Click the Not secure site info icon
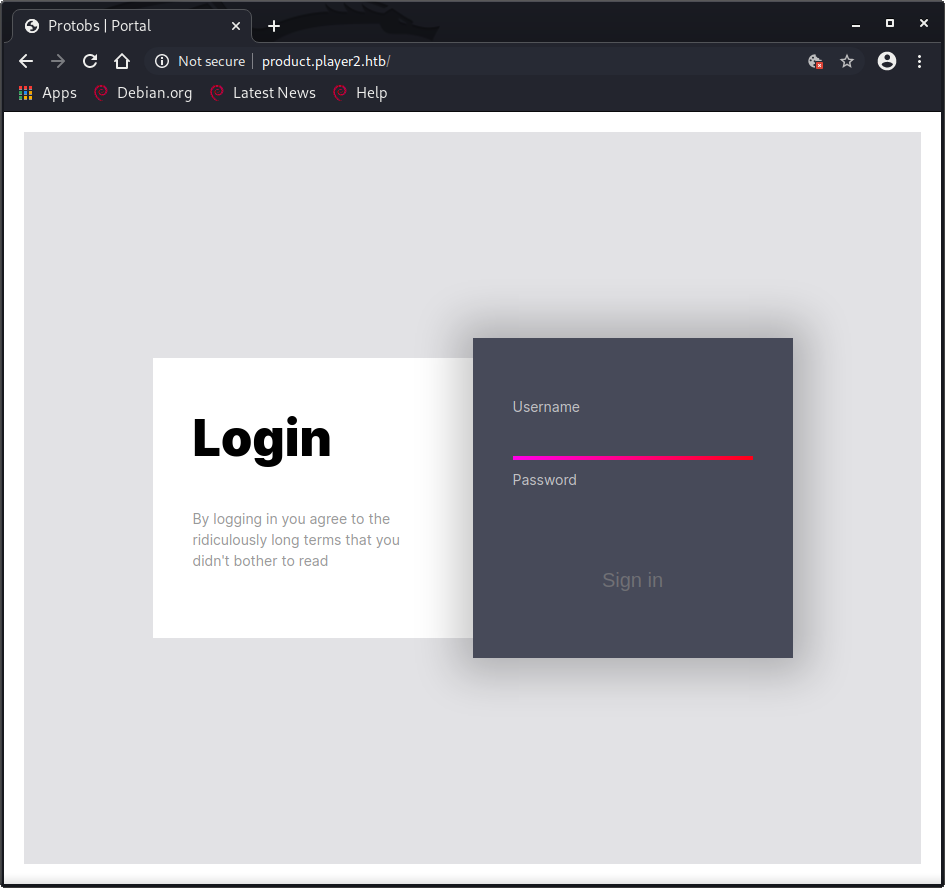Viewport: 945px width, 888px height. tap(162, 61)
